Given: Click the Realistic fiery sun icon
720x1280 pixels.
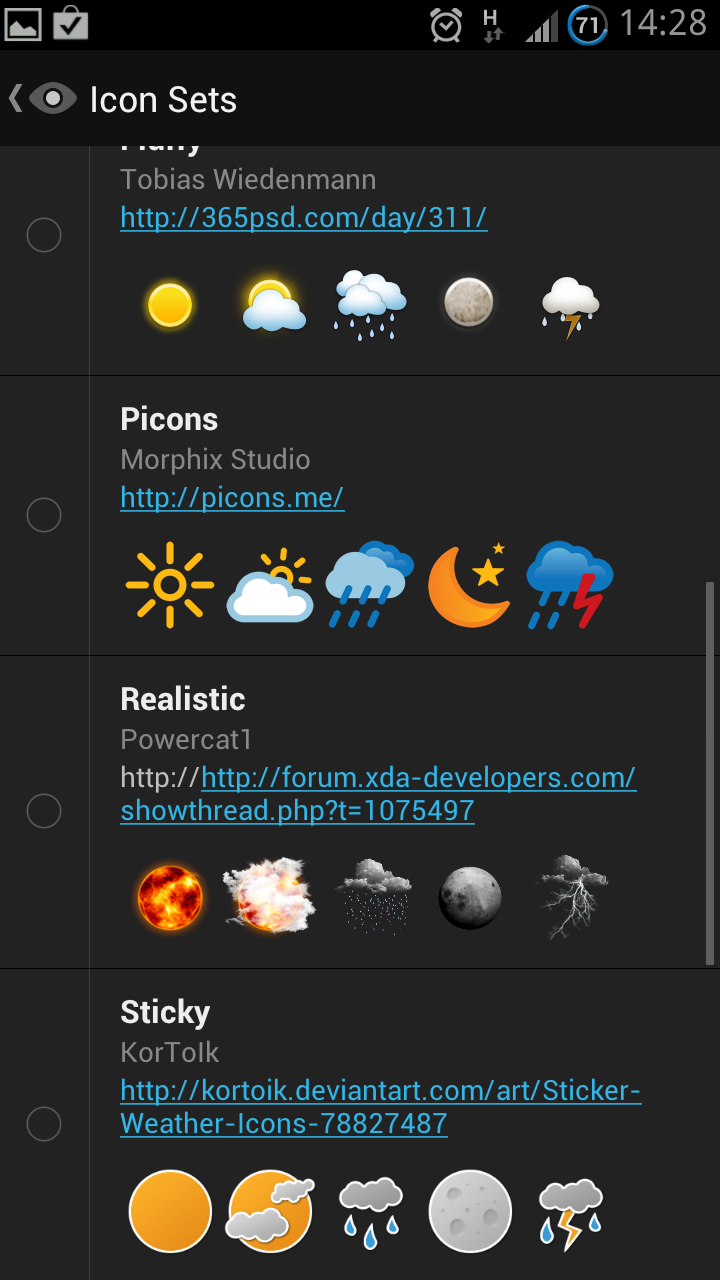Looking at the screenshot, I should click(170, 897).
